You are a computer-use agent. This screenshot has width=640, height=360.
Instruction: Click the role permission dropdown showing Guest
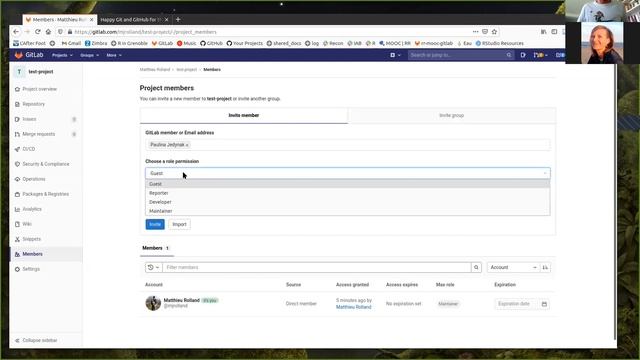(348, 173)
